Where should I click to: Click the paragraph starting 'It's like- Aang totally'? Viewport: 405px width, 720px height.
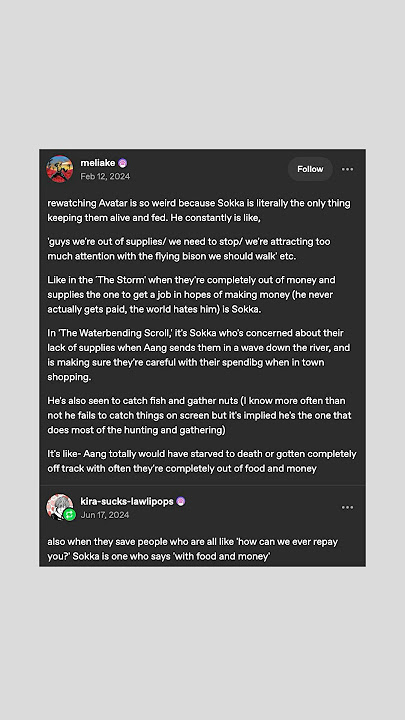202,461
